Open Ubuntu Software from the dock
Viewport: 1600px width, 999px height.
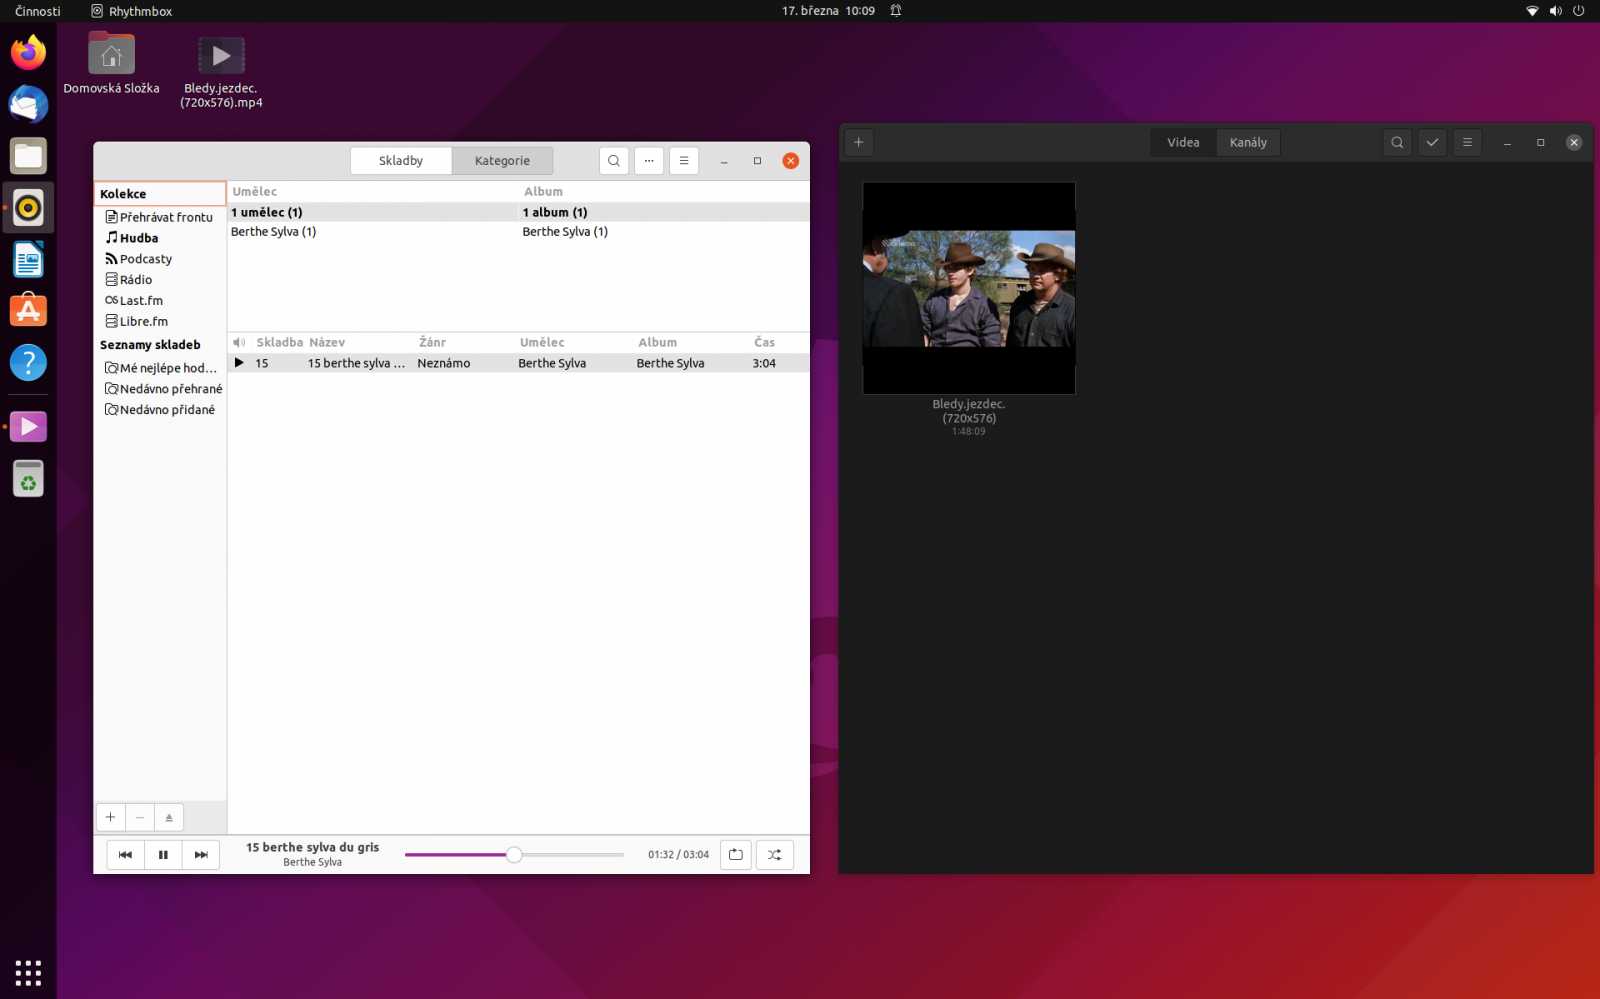(x=28, y=311)
